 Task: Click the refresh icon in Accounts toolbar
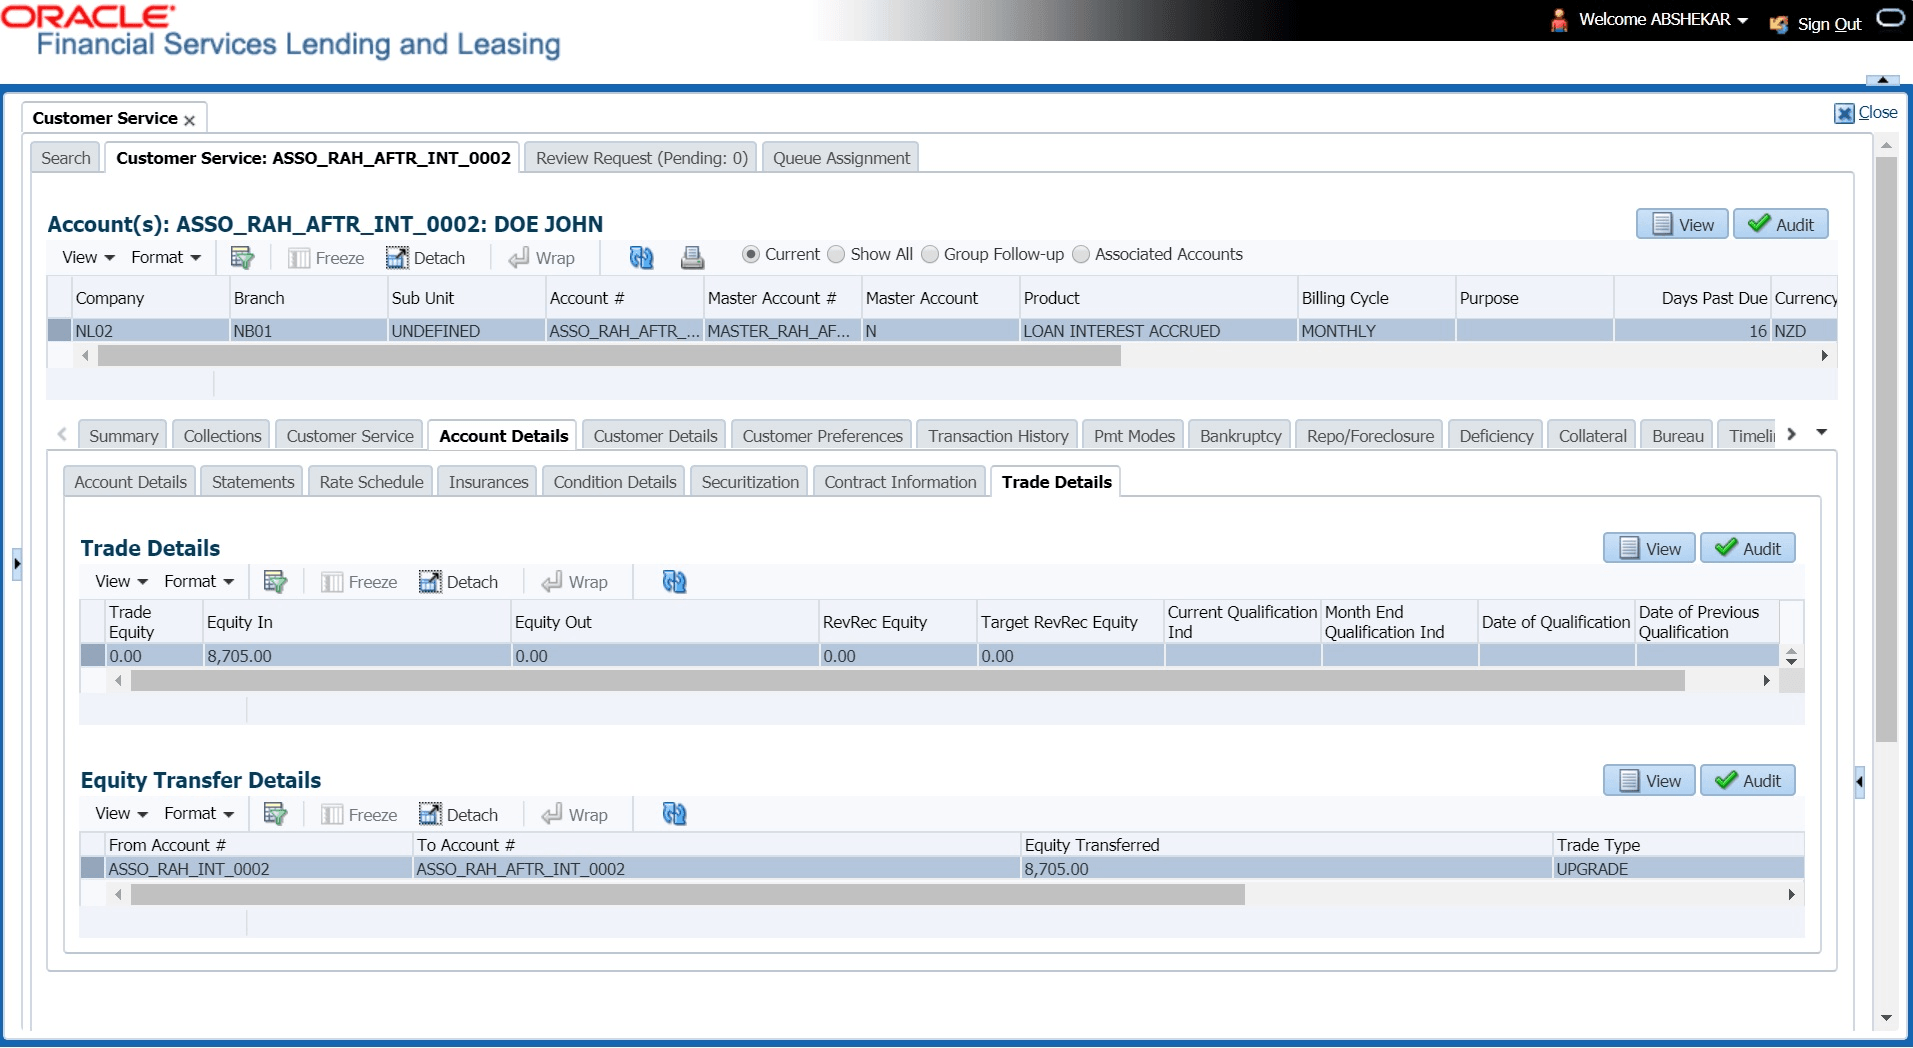point(641,257)
